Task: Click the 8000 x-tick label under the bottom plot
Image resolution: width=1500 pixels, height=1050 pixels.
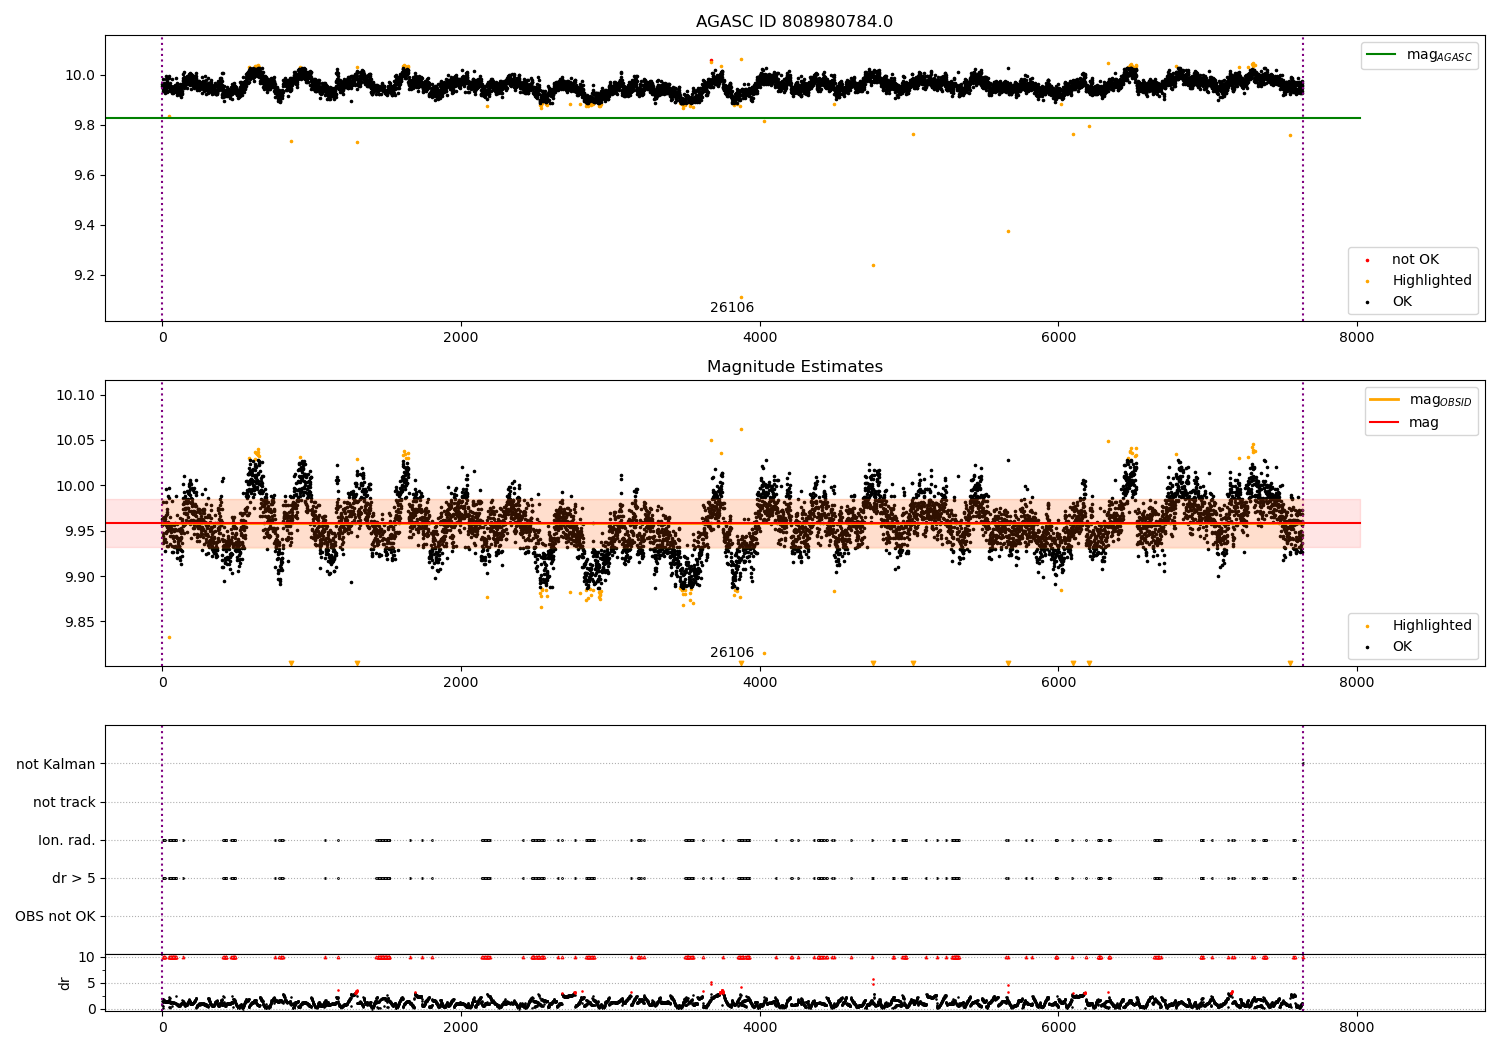Action: tap(1357, 1027)
